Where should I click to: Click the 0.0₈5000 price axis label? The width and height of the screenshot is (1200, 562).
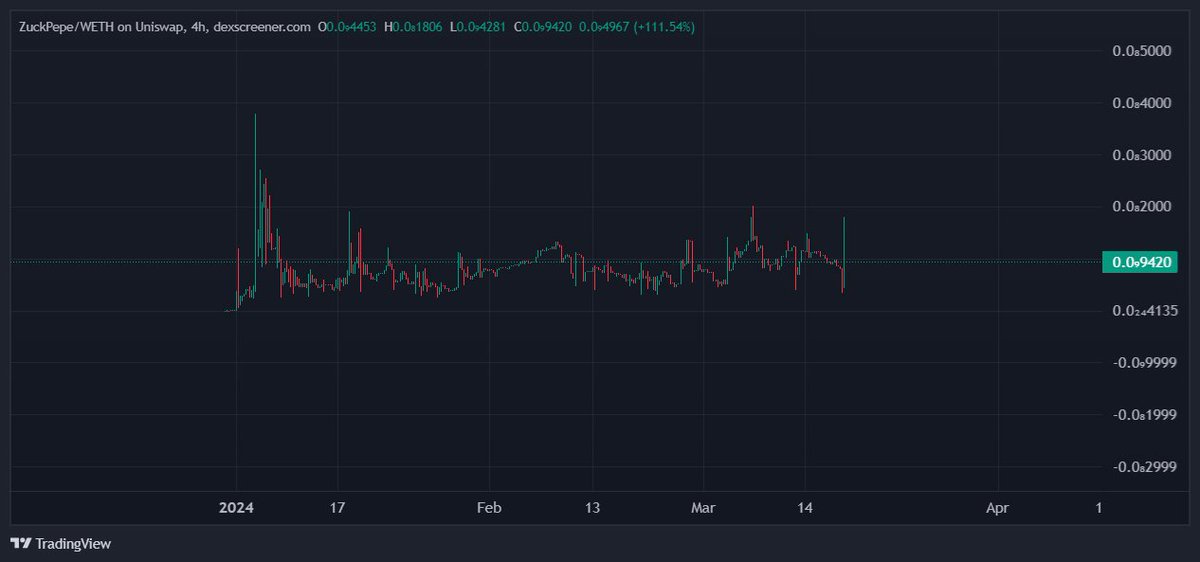tap(1141, 51)
